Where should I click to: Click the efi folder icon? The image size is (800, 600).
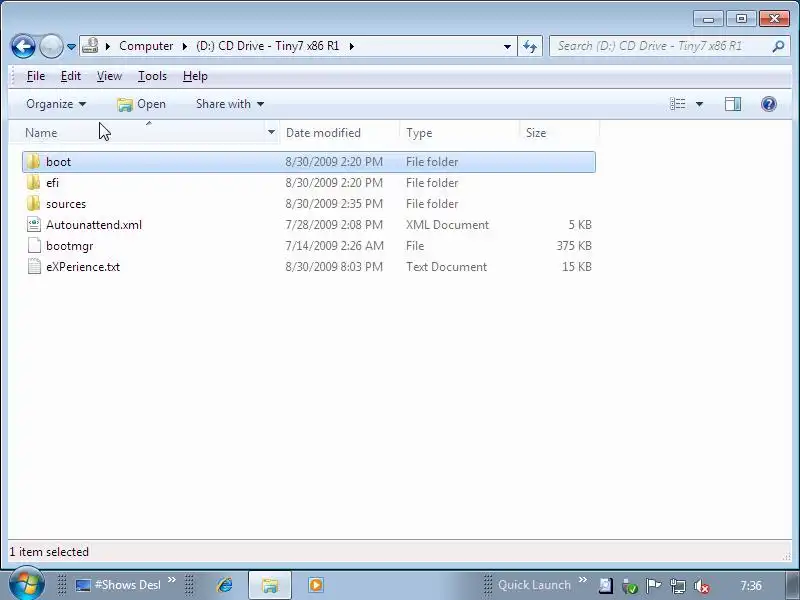tap(34, 183)
